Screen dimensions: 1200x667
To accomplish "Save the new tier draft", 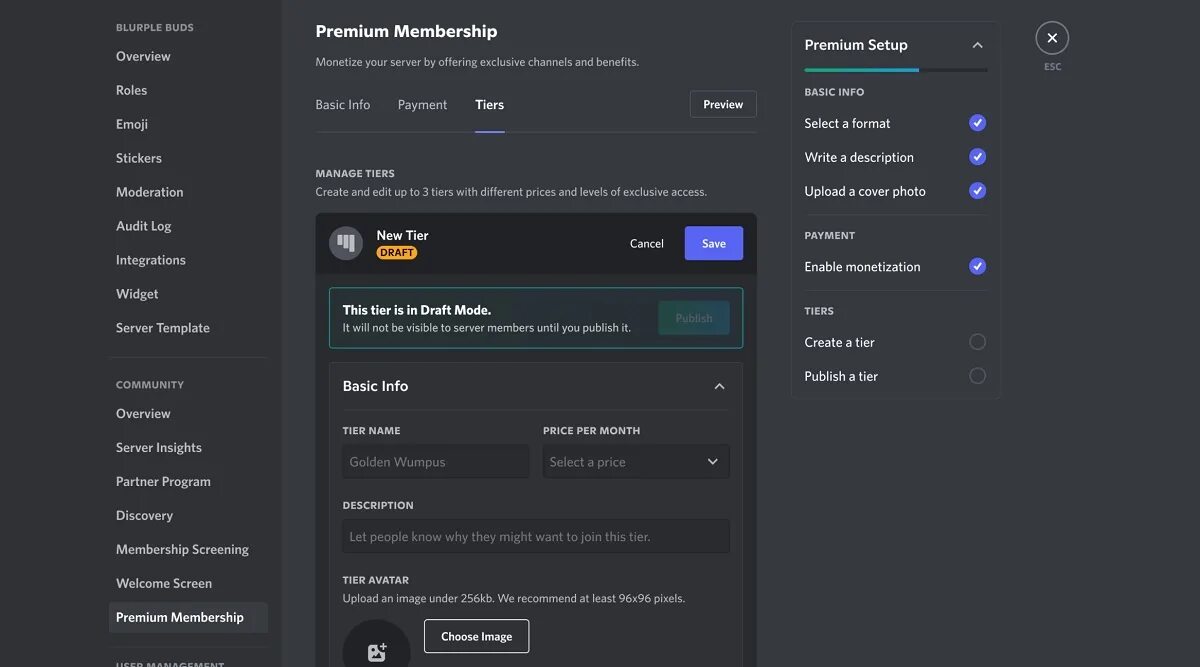I will pos(713,243).
